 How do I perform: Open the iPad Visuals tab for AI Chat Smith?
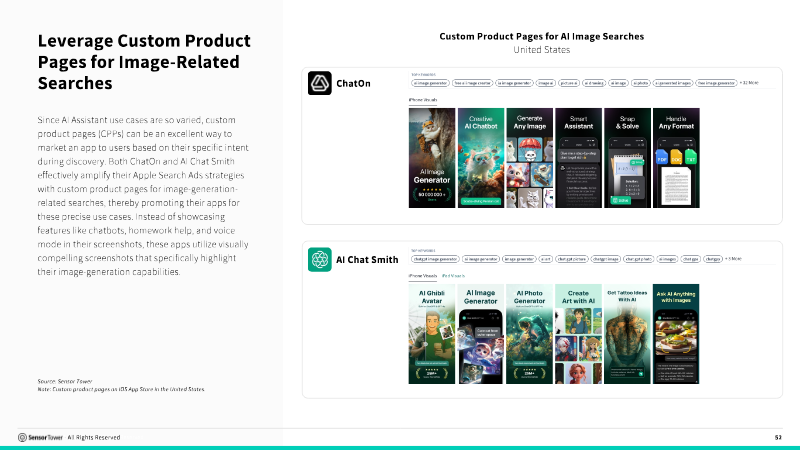453,276
